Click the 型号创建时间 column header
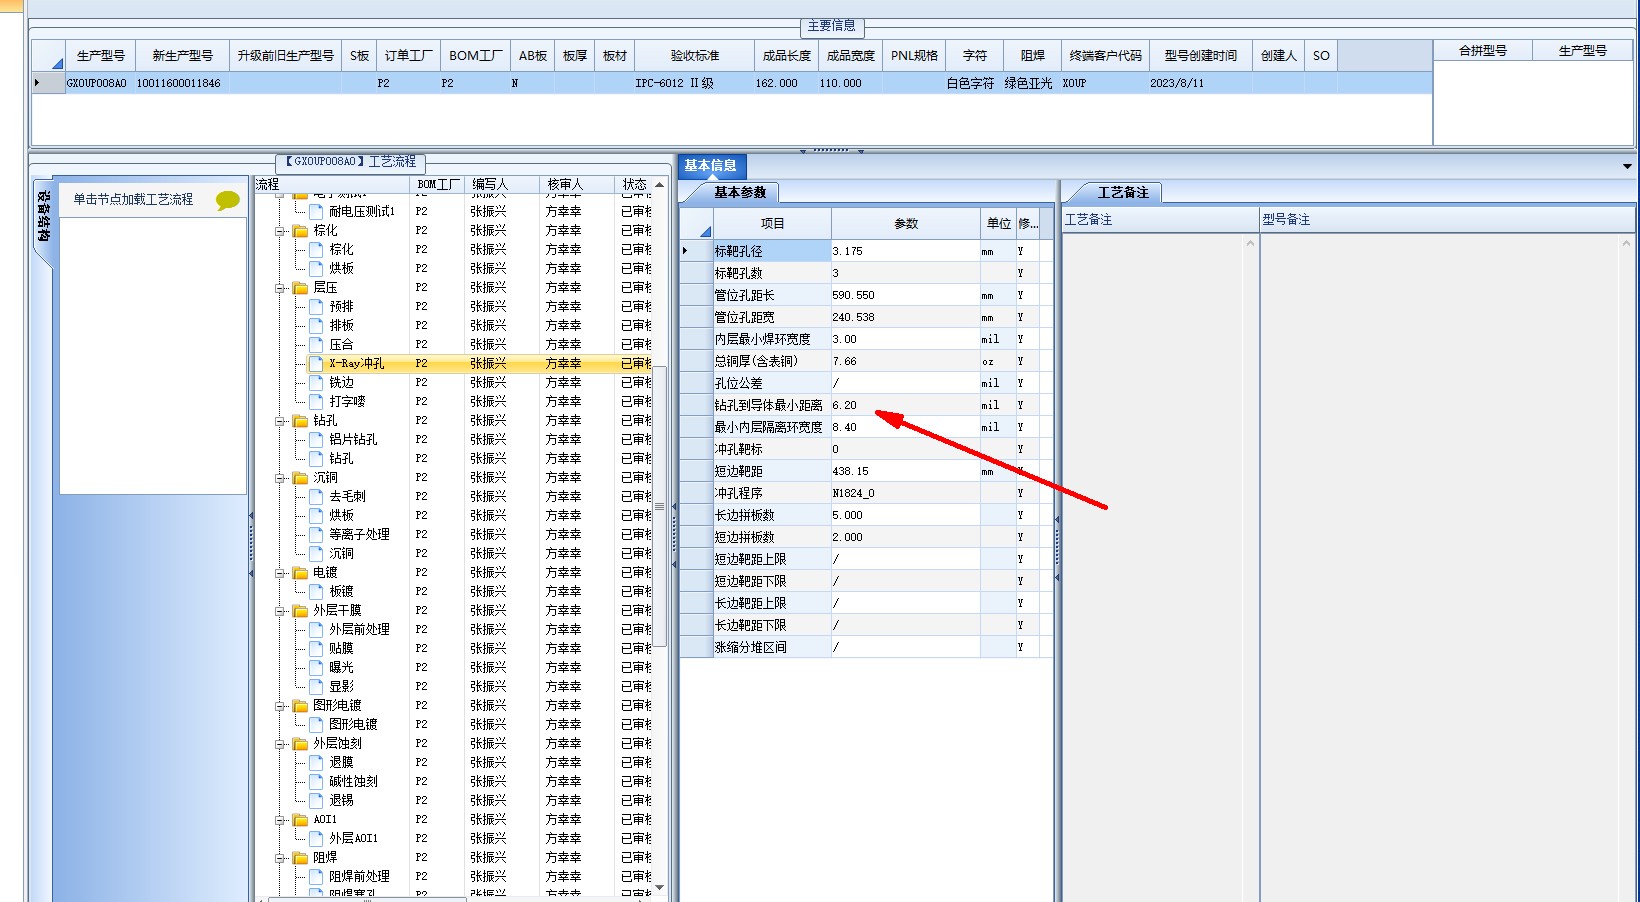 coord(1200,56)
